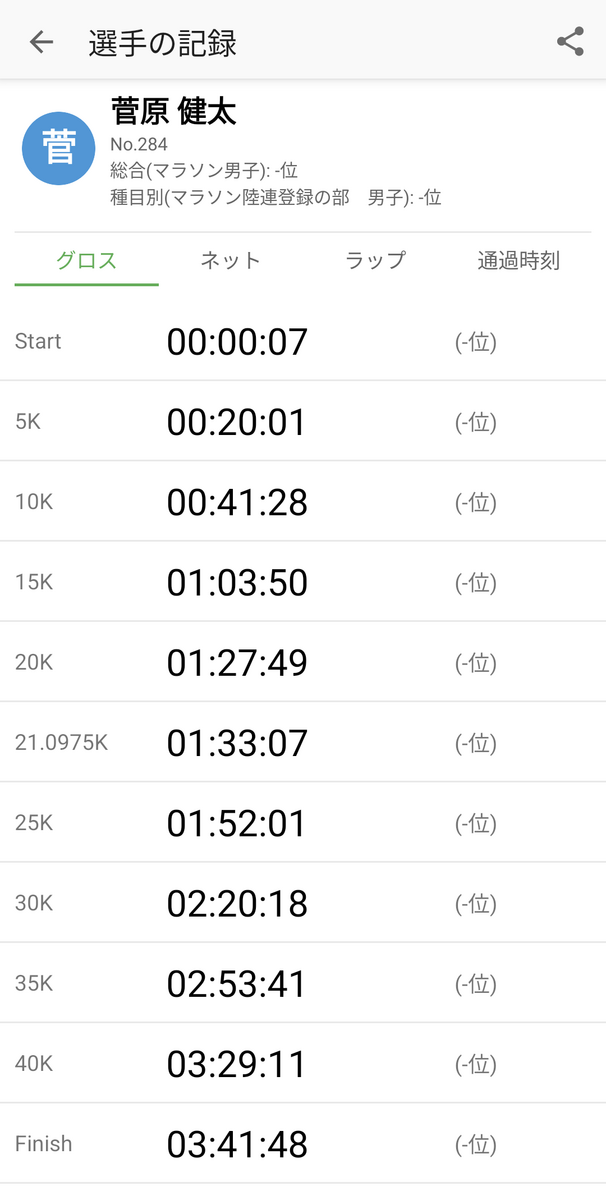The height and width of the screenshot is (1200, 606).
Task: Select the グロス tab
Action: [87, 261]
